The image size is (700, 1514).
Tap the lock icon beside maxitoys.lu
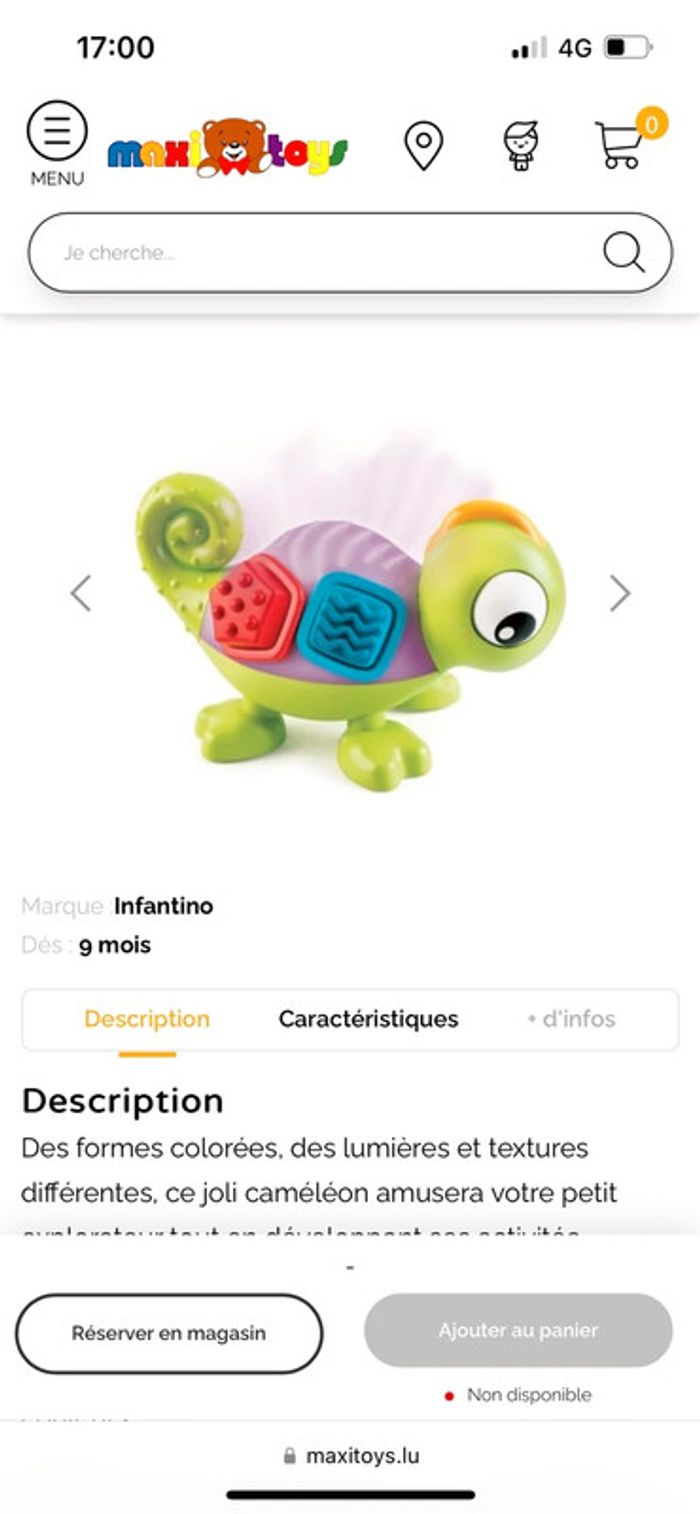[x=290, y=1456]
